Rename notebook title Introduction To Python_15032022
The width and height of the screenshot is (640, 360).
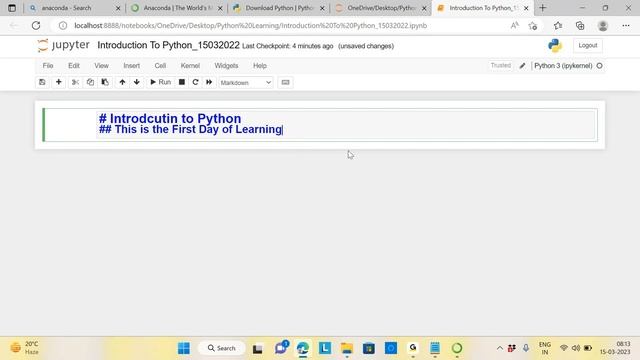(x=168, y=45)
